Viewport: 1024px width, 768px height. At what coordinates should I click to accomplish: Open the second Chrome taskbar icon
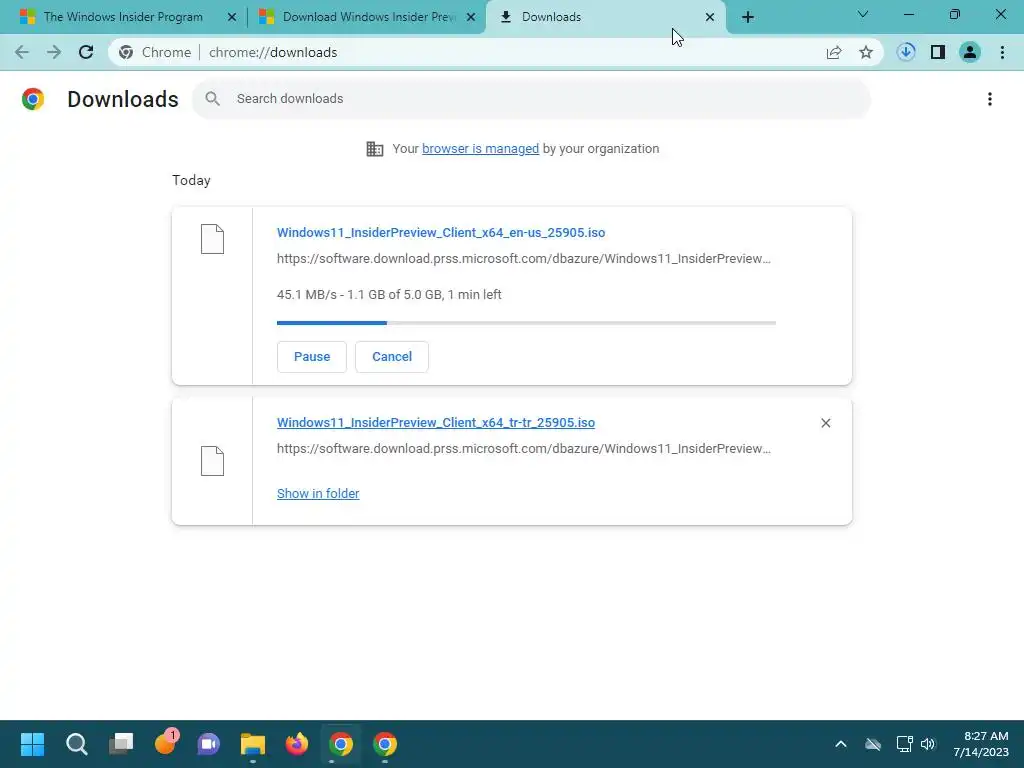385,744
